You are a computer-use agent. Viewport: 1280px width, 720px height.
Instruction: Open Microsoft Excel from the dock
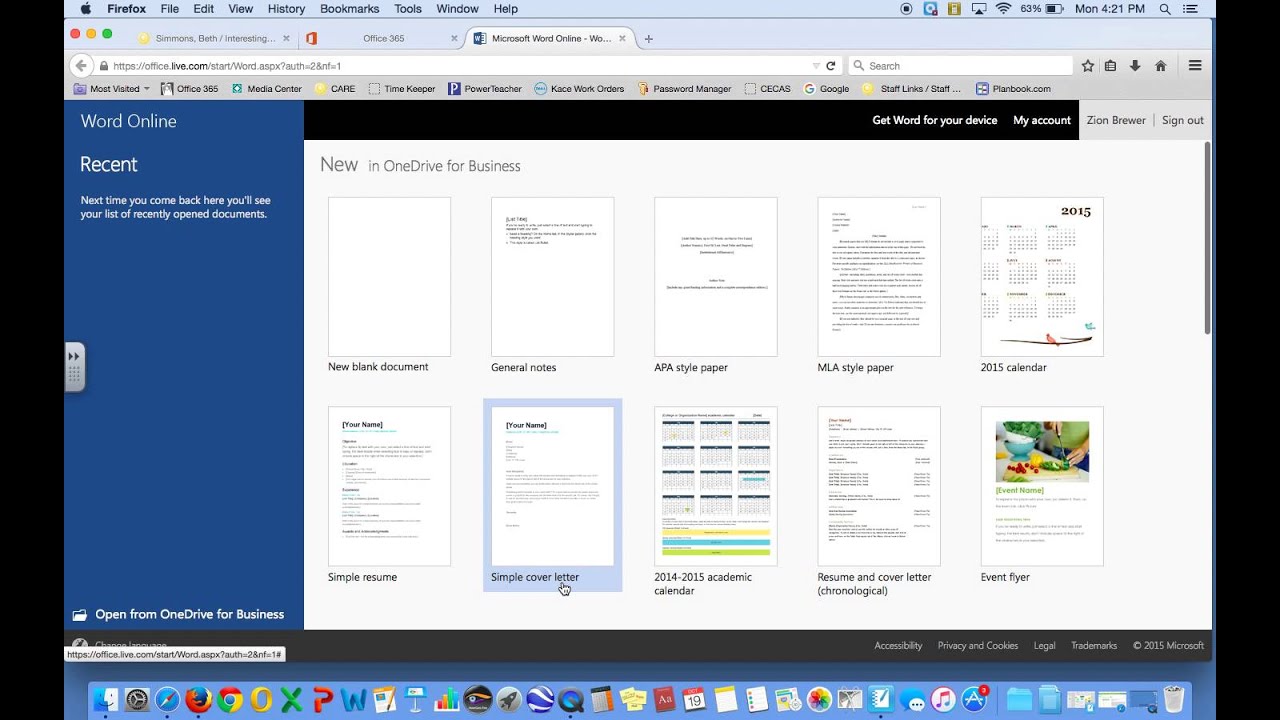(x=292, y=699)
